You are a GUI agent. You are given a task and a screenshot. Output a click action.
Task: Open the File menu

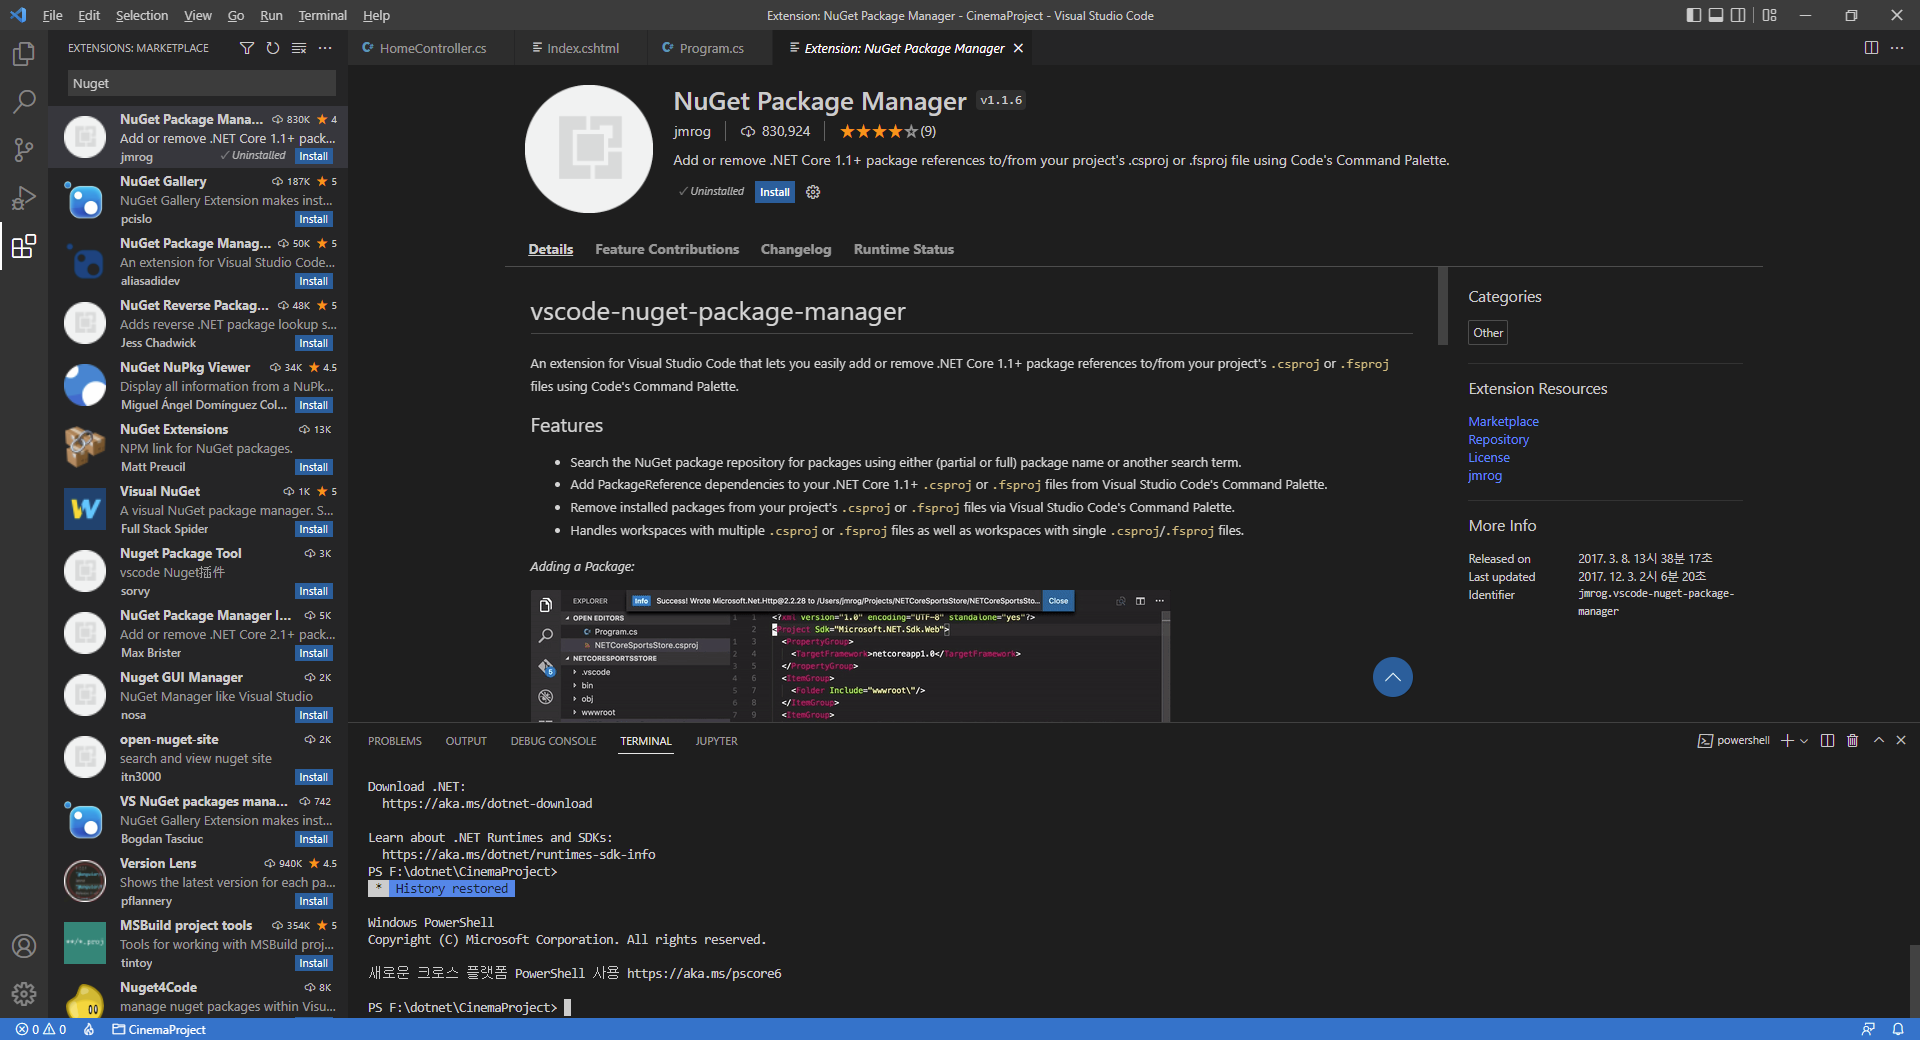(52, 15)
